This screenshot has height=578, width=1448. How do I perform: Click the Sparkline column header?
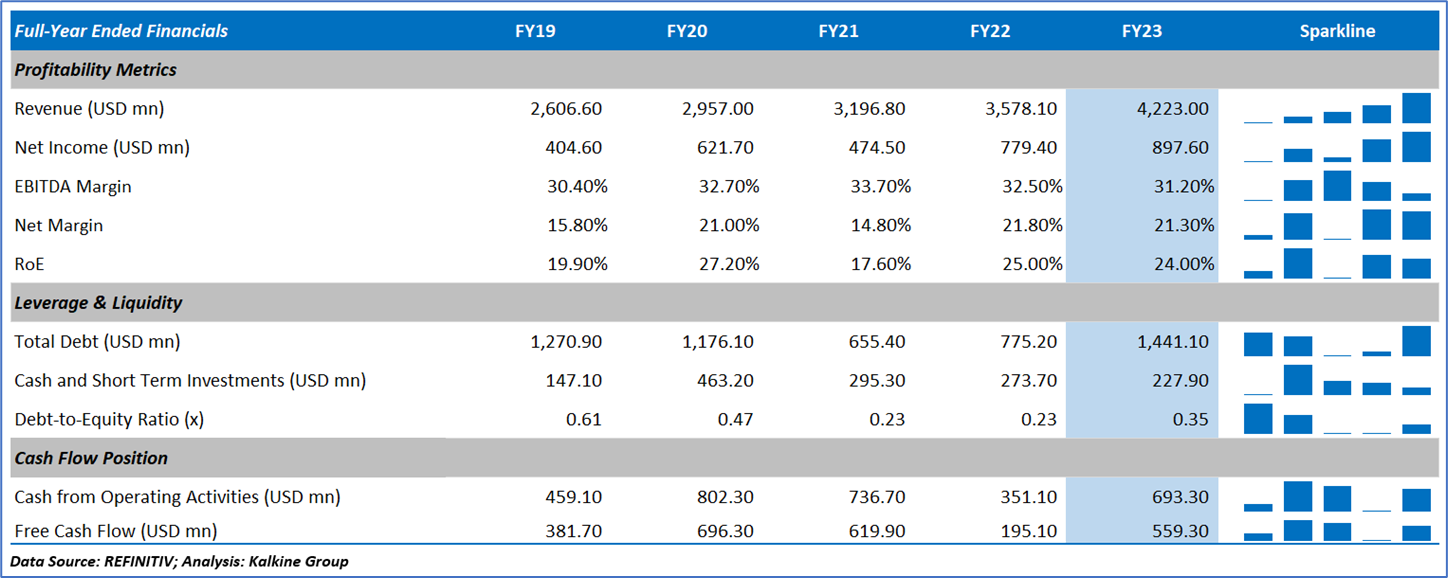pyautogui.click(x=1337, y=31)
